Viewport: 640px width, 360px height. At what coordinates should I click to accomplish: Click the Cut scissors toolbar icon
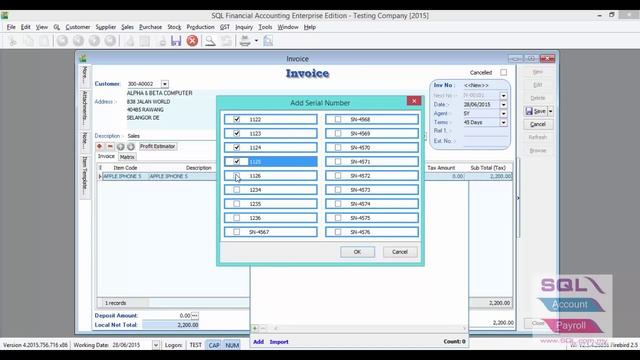13,41
